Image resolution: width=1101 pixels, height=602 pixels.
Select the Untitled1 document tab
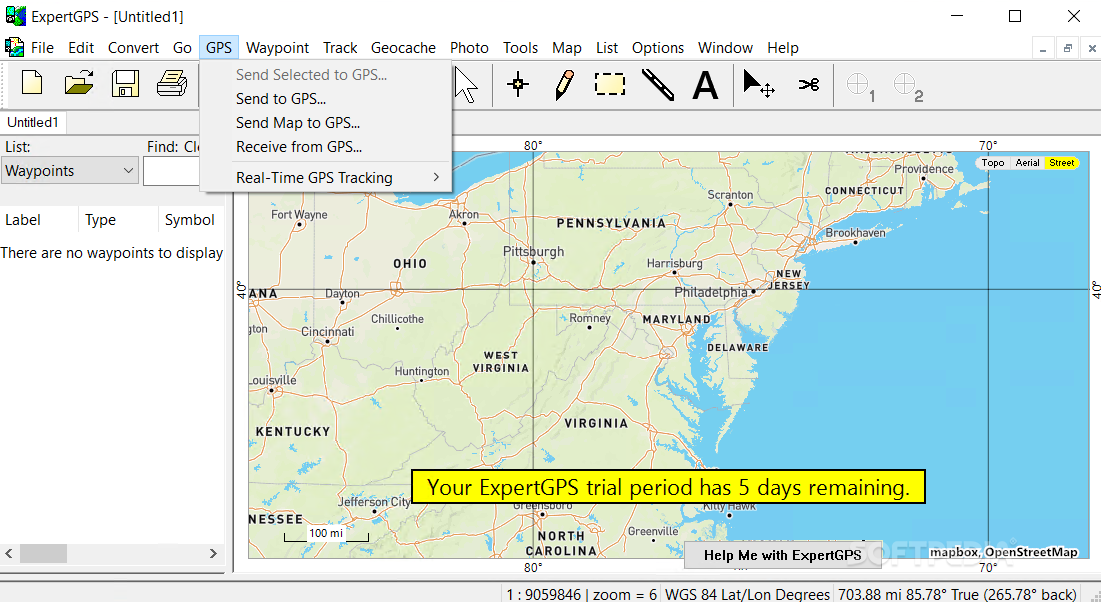(x=33, y=122)
